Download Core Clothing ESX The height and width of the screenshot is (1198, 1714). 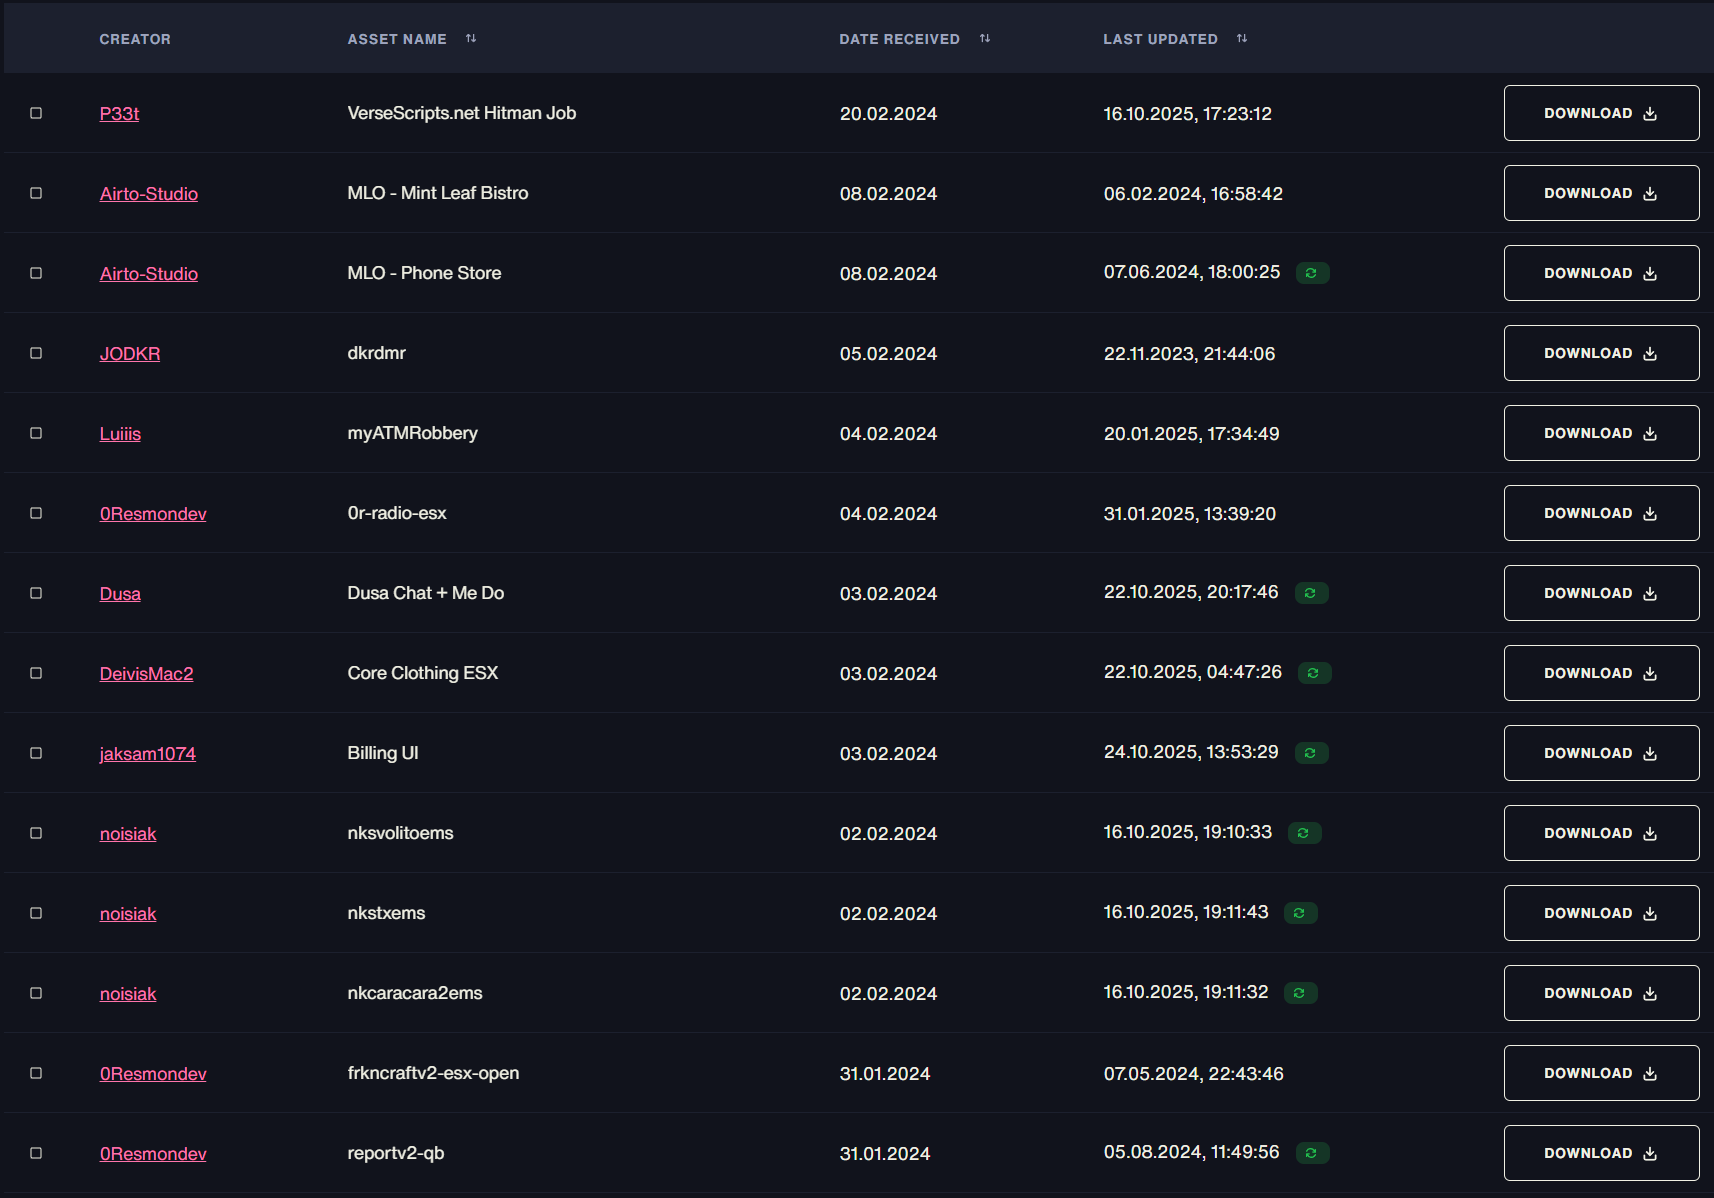coord(1601,673)
